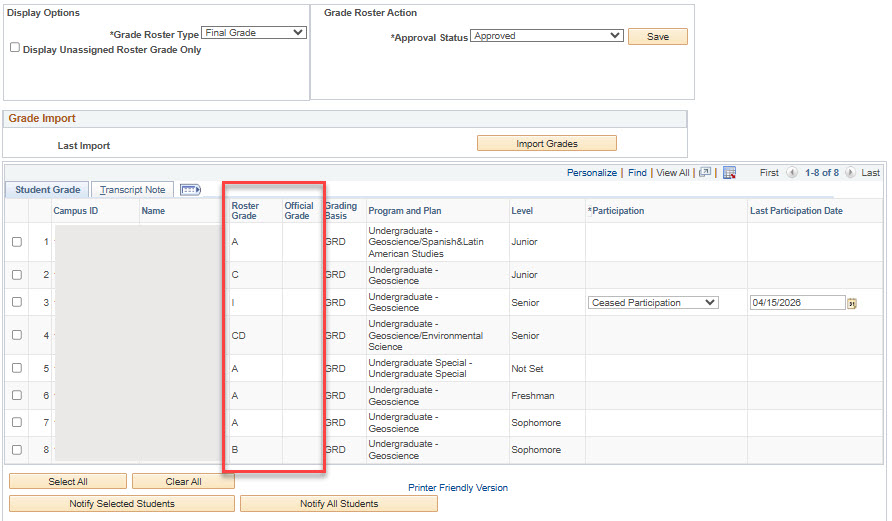Sort by Grading Basis column header
892x521 pixels.
[x=341, y=210]
